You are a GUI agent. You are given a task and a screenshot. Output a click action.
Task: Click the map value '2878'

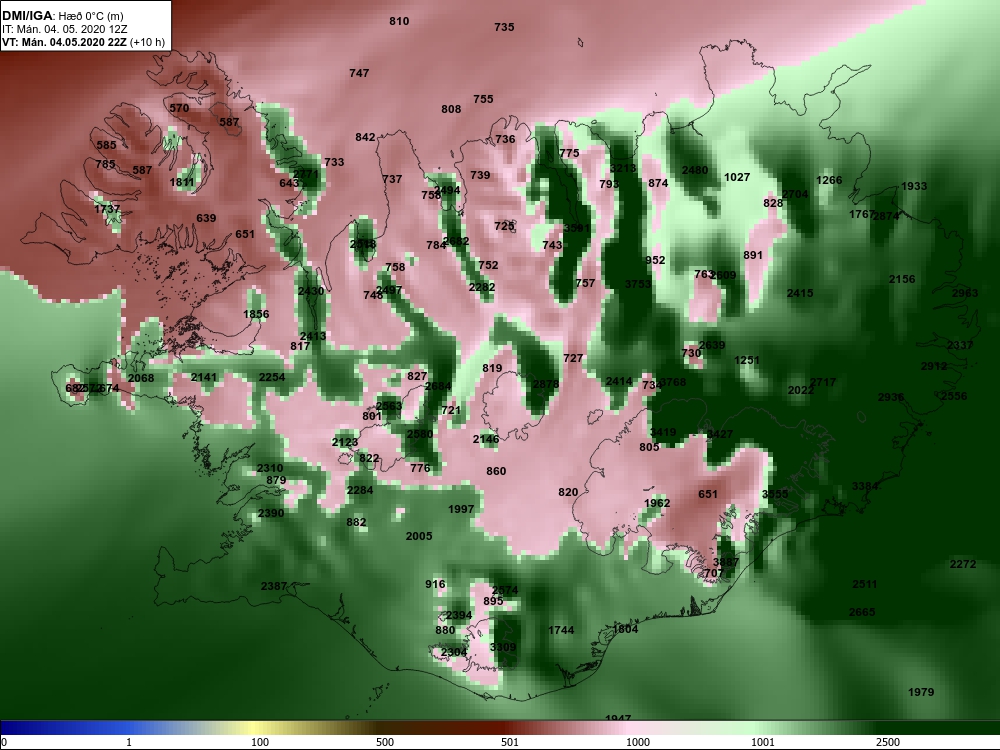coord(546,384)
